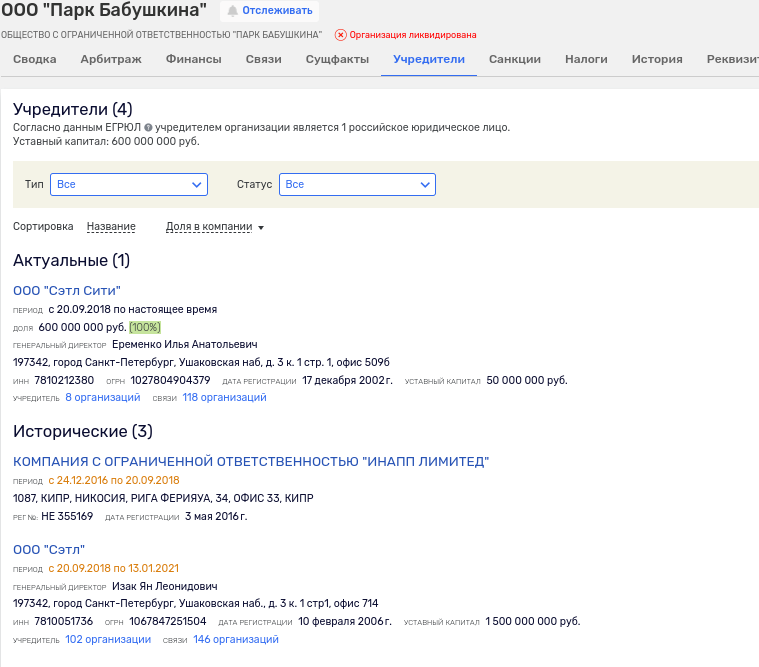759x667 pixels.
Task: Click the green 100% share badge
Action: pos(145,327)
